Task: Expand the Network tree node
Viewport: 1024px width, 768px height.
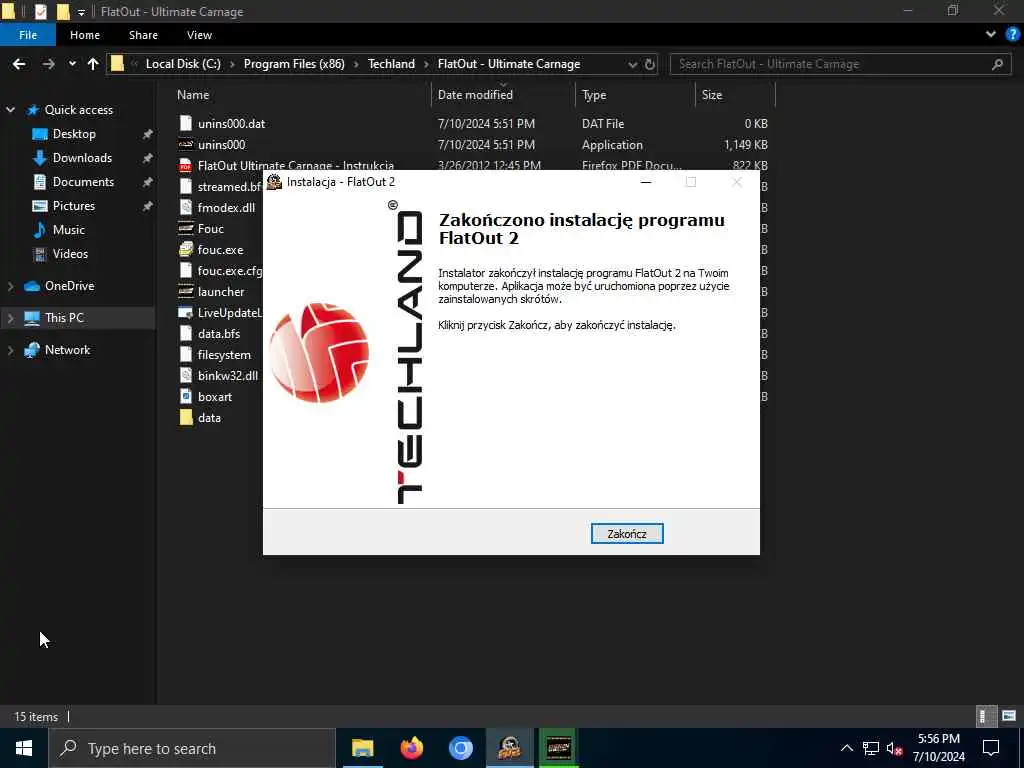Action: [x=10, y=350]
